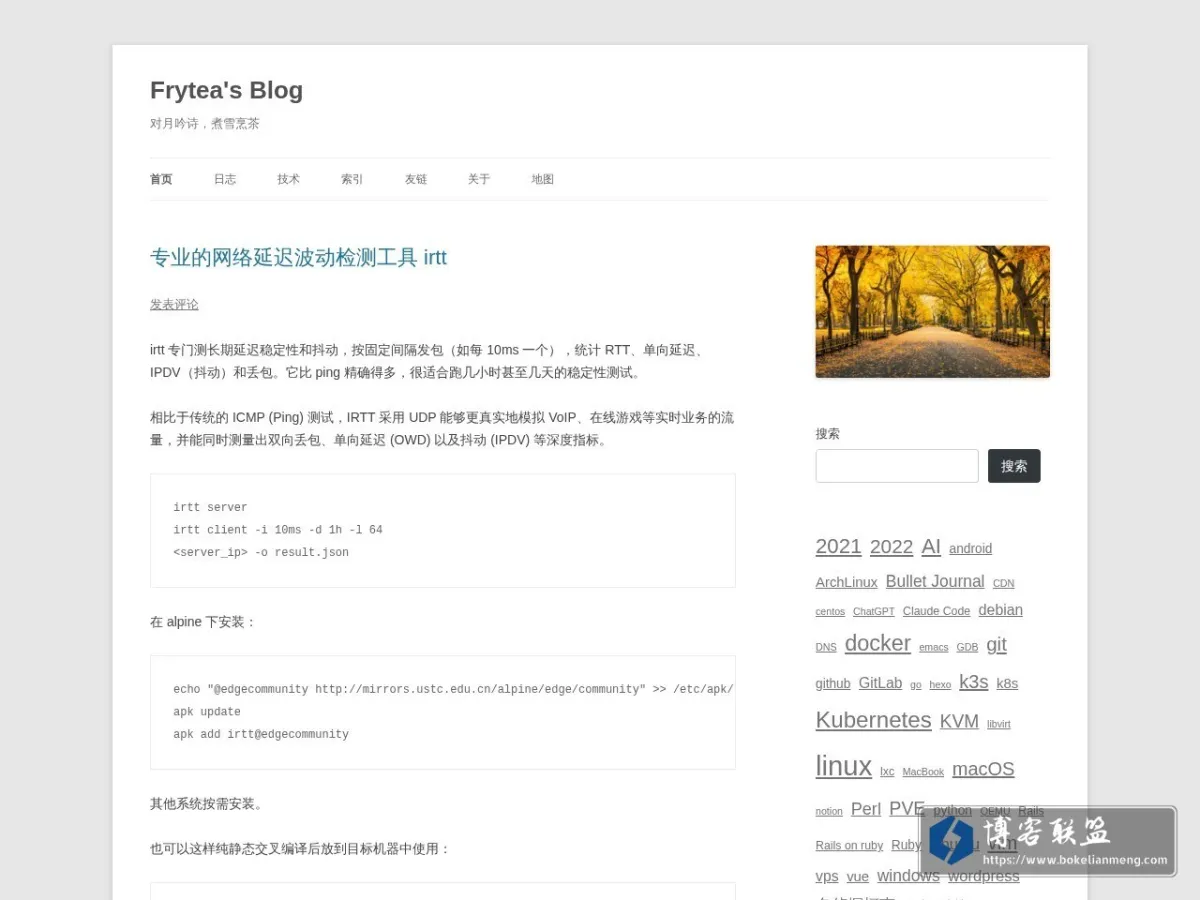1200x900 pixels.
Task: Open the emacs tag
Action: pyautogui.click(x=934, y=647)
